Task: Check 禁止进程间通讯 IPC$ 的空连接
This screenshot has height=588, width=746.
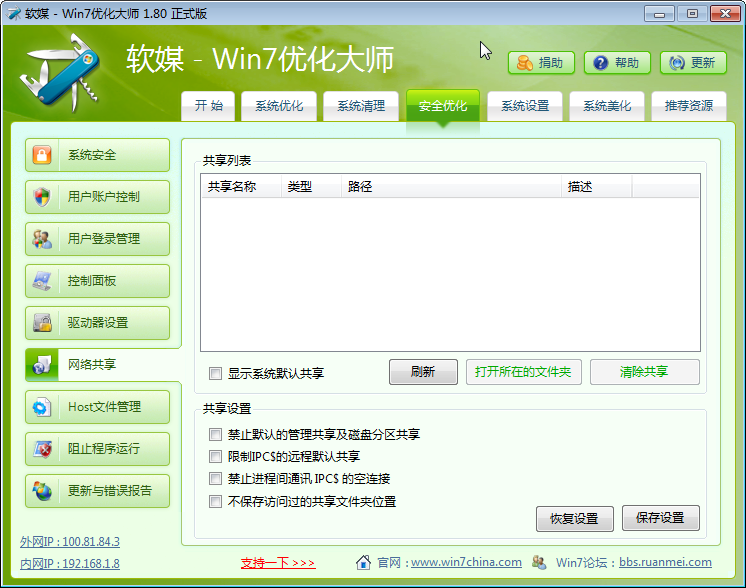Action: click(x=216, y=478)
